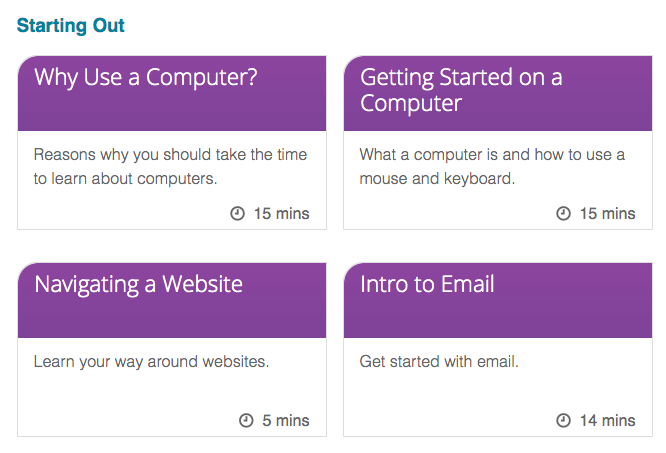
Task: Click the 14 mins duration label
Action: (607, 420)
